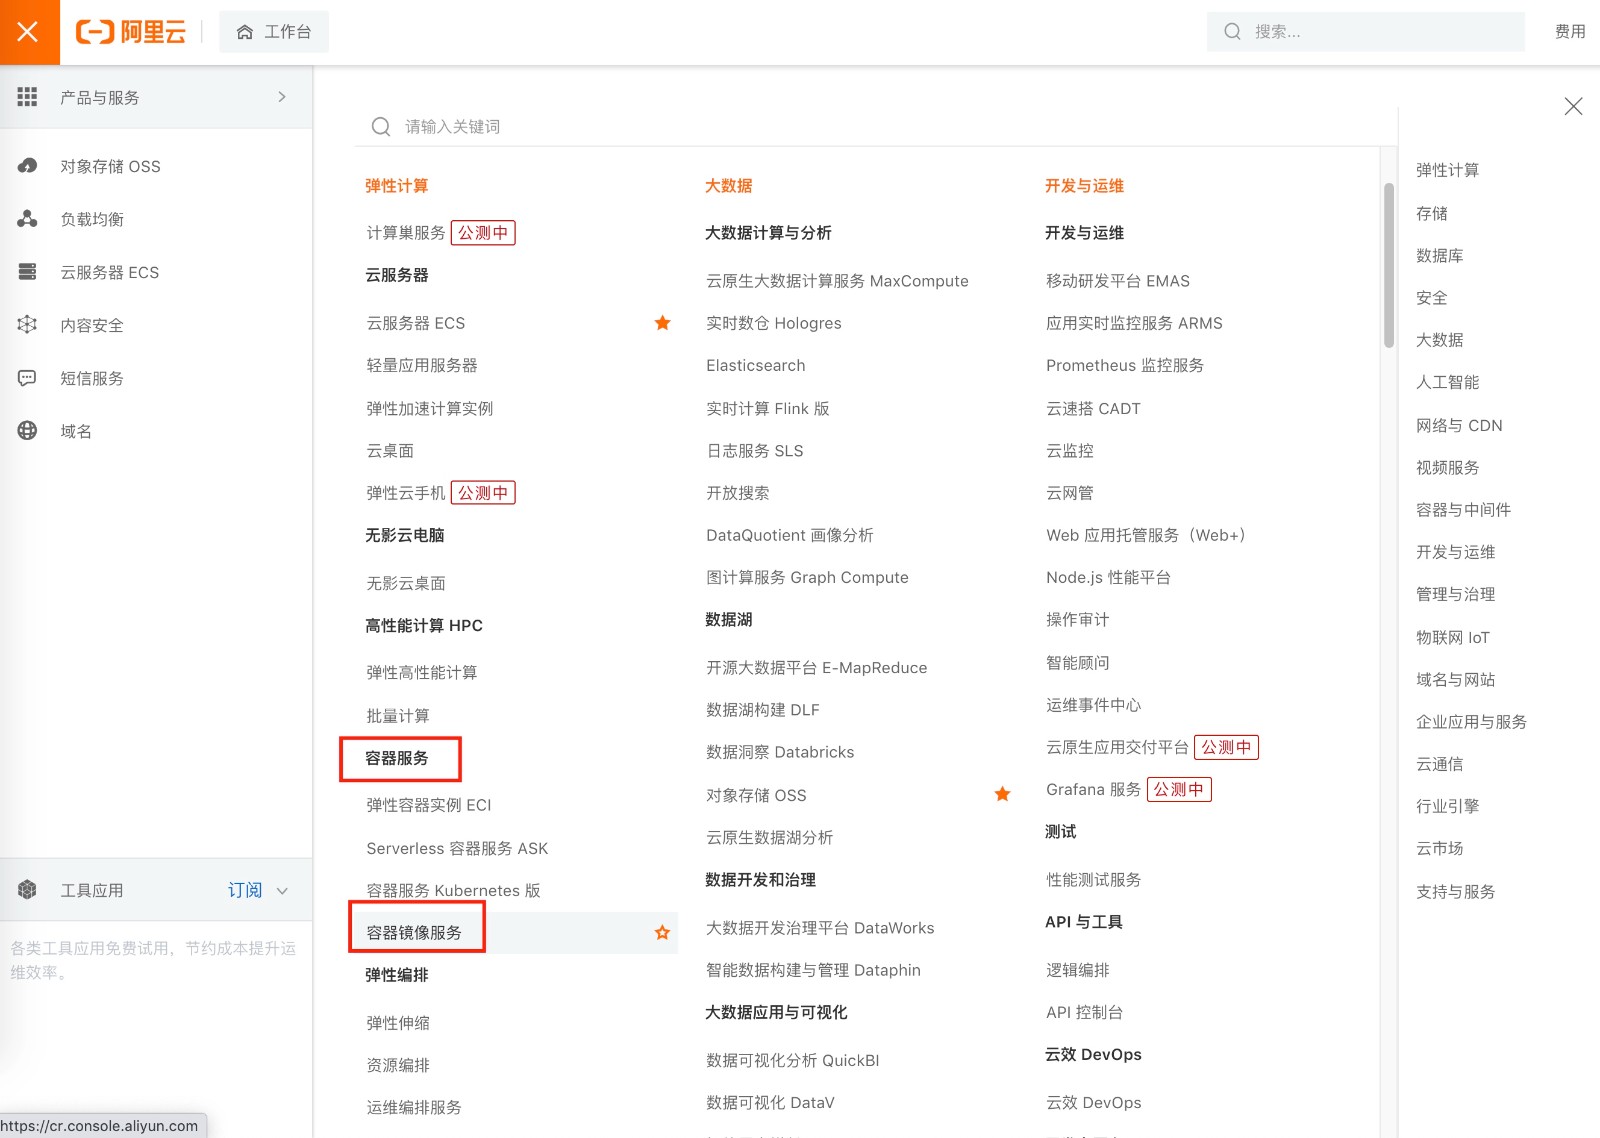Open 应用实时监控服务 ARMS

coord(1134,323)
